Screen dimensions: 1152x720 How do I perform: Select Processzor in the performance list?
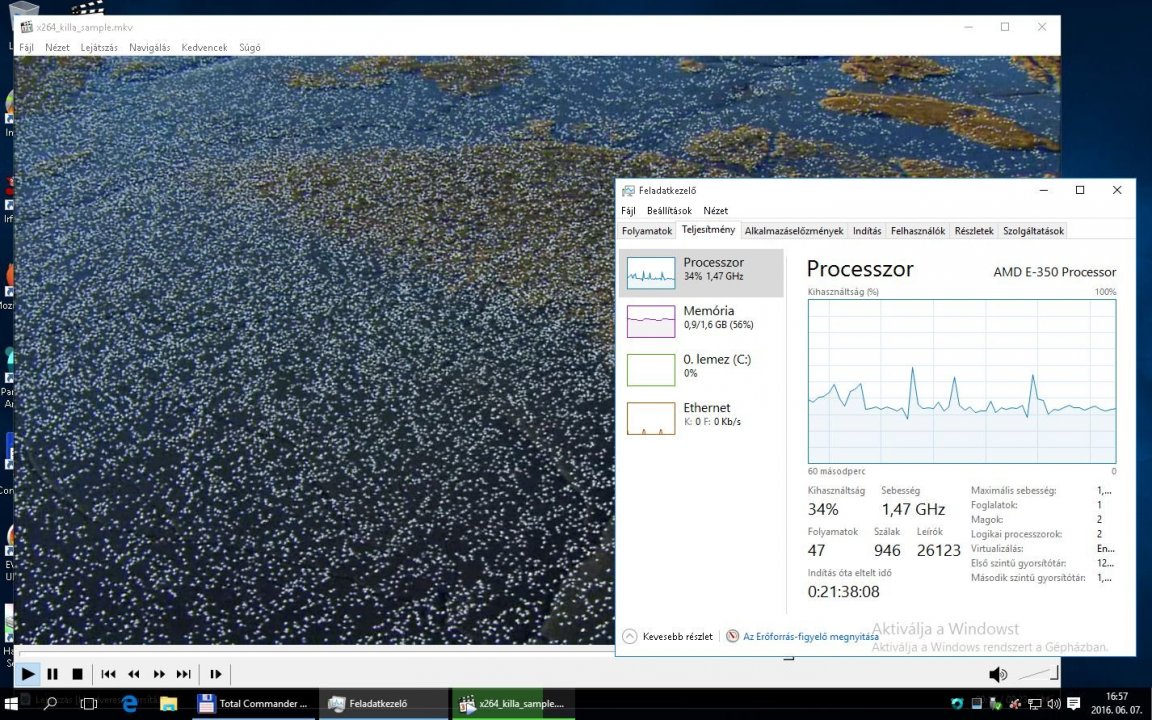coord(702,273)
